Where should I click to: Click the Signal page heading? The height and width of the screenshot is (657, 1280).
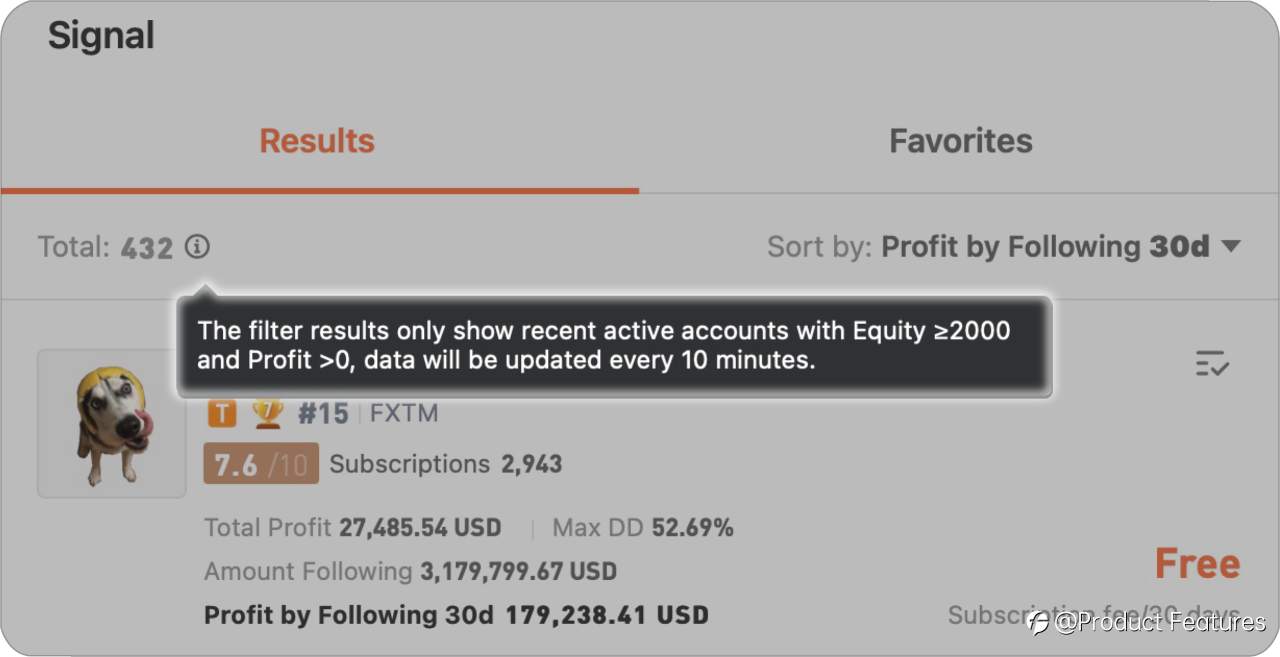pos(101,36)
